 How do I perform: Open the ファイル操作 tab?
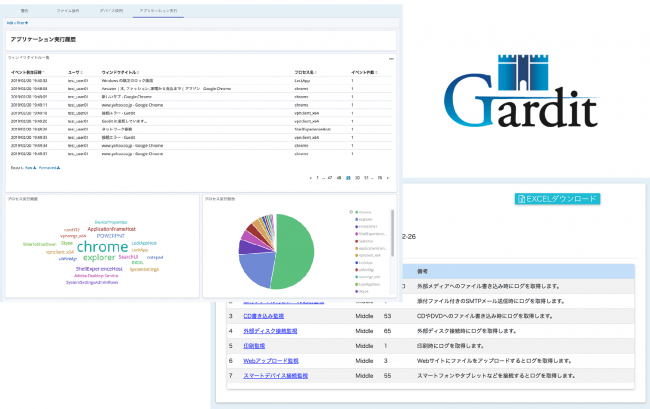click(69, 8)
